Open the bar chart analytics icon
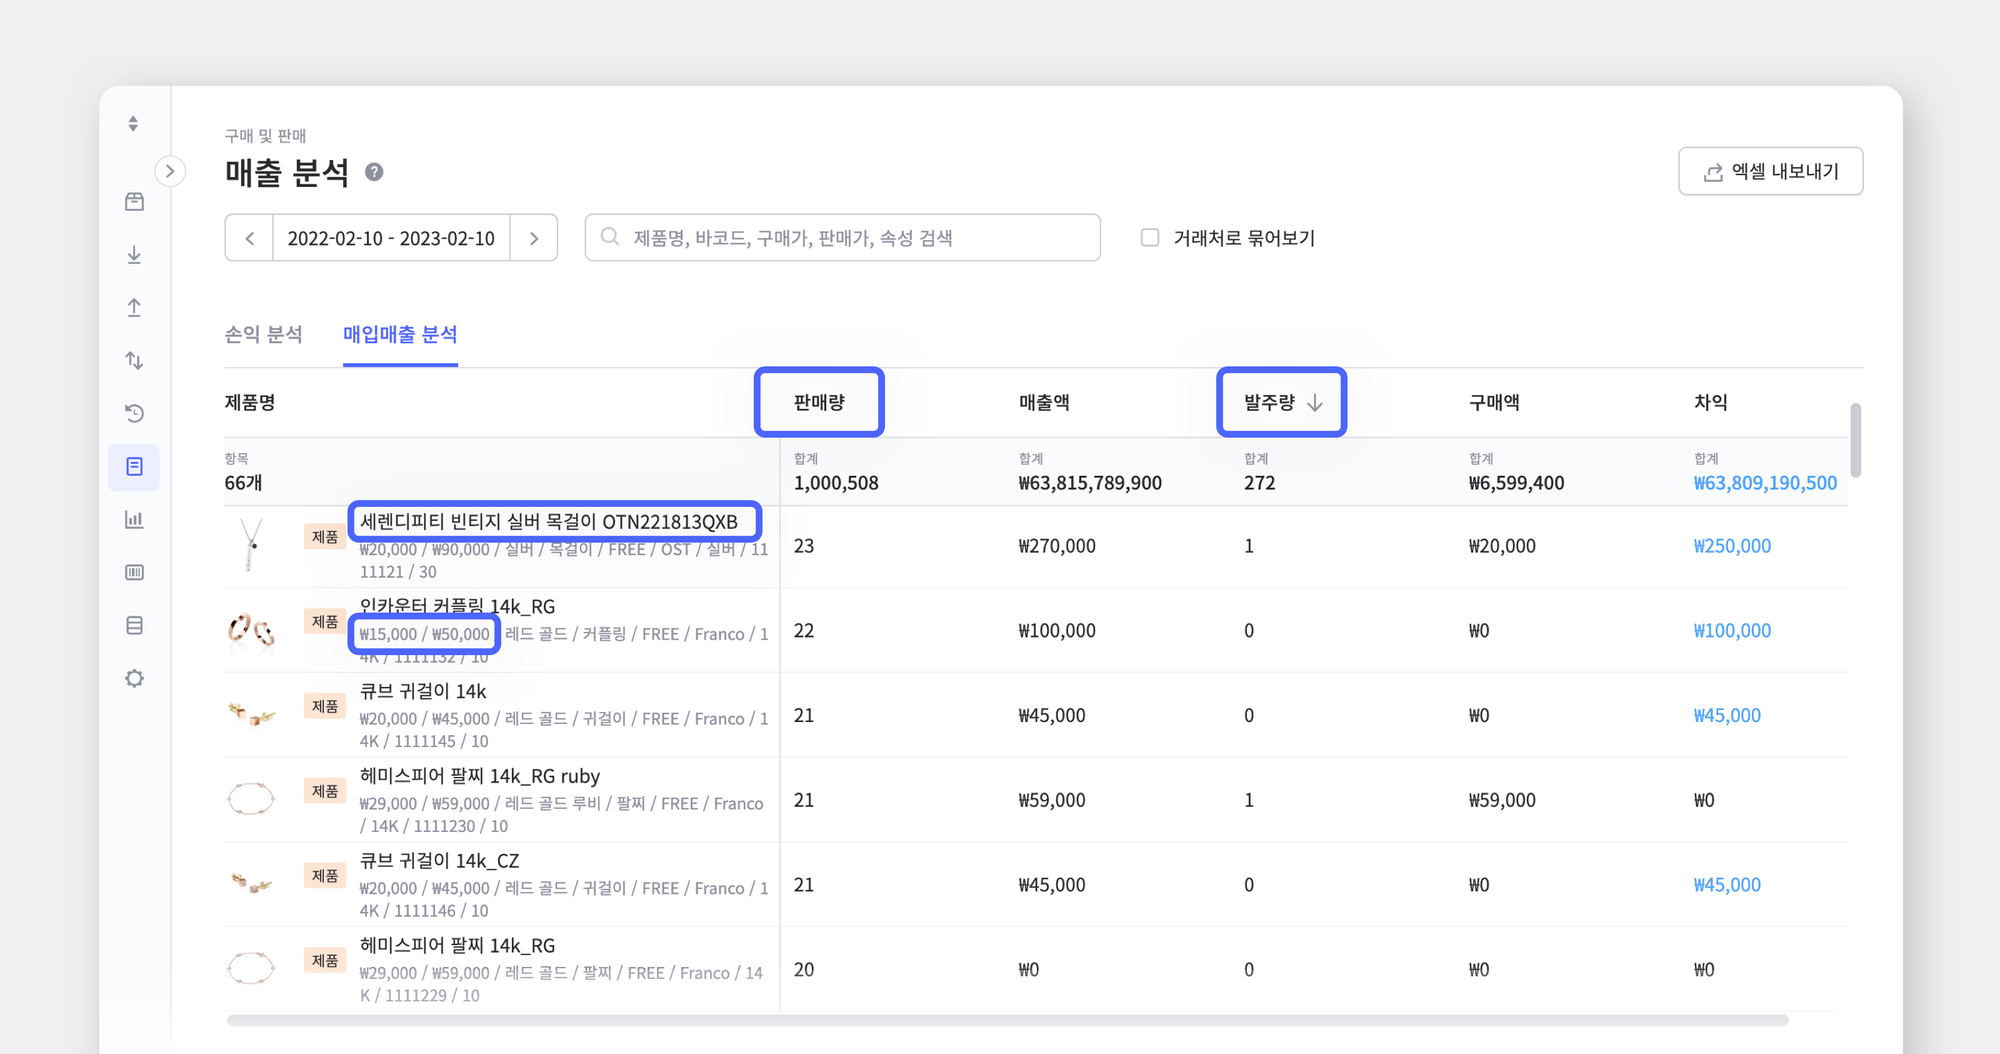The height and width of the screenshot is (1054, 2000). coord(134,519)
